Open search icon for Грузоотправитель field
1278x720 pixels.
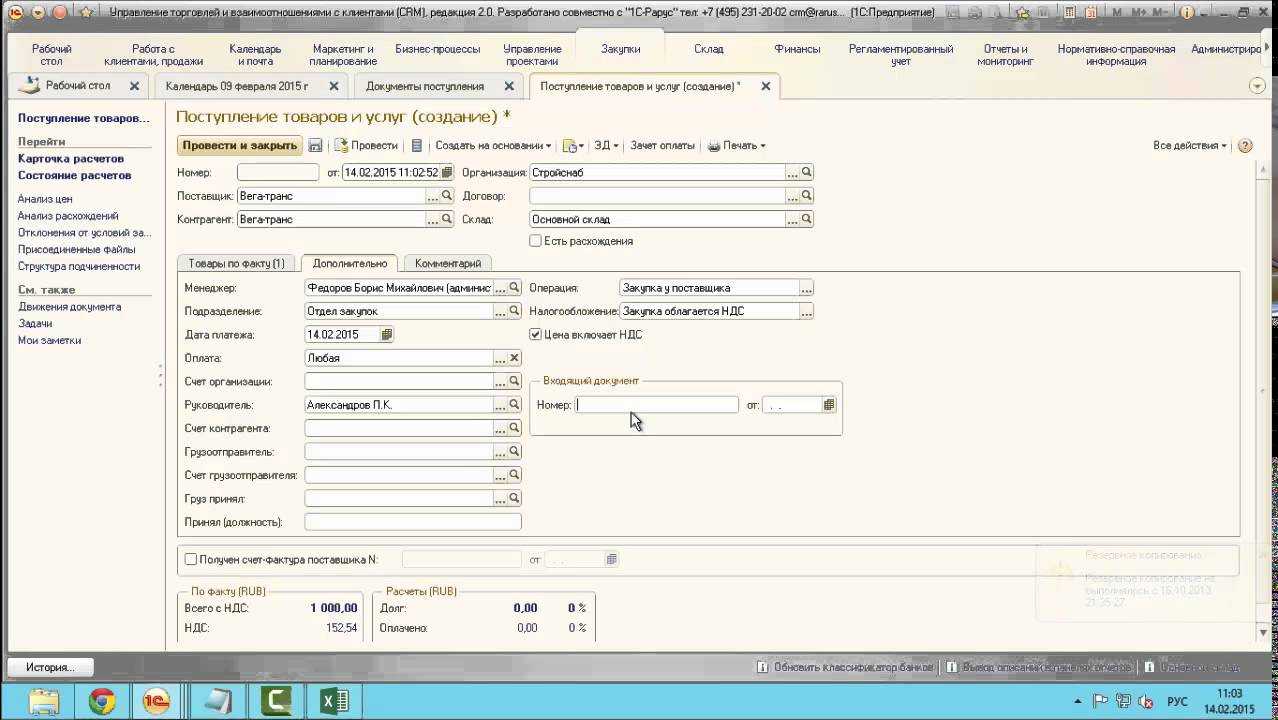click(x=515, y=452)
